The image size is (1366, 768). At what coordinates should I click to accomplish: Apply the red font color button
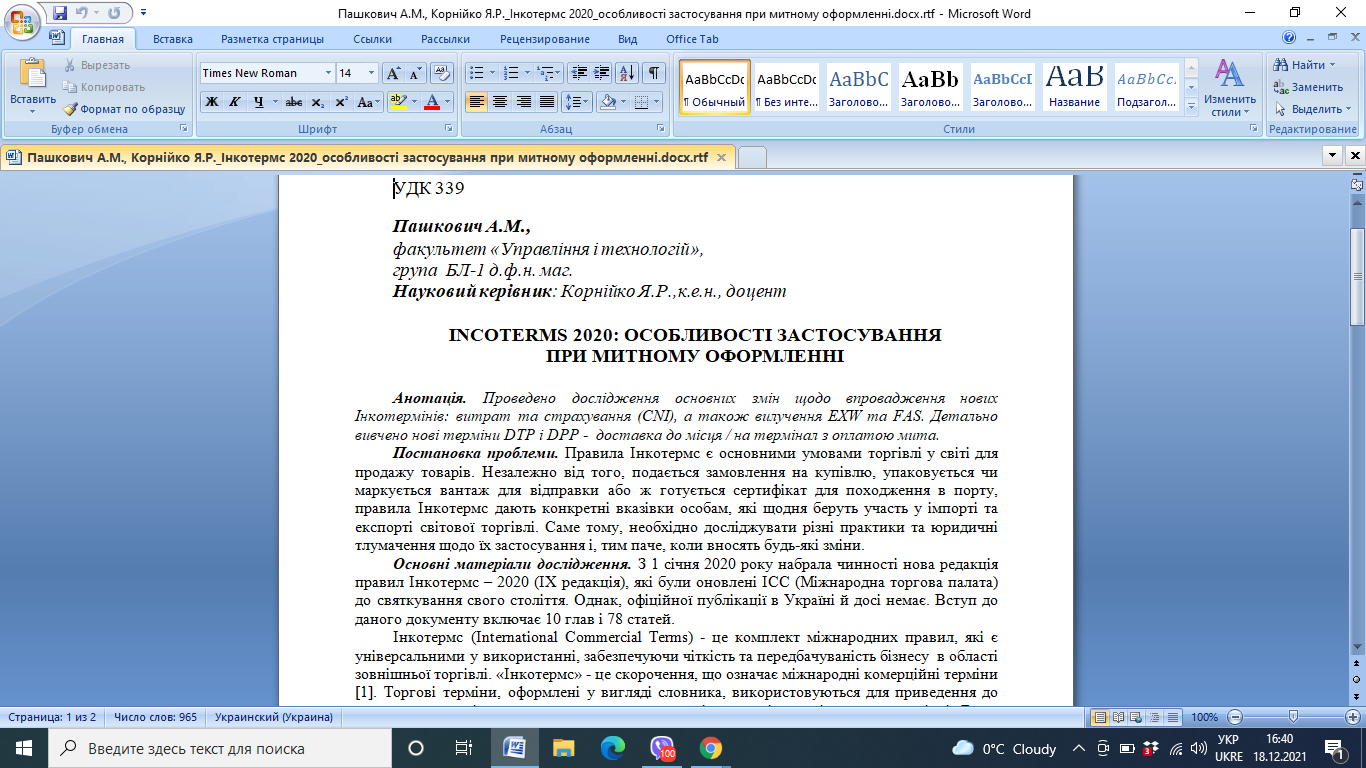point(431,102)
